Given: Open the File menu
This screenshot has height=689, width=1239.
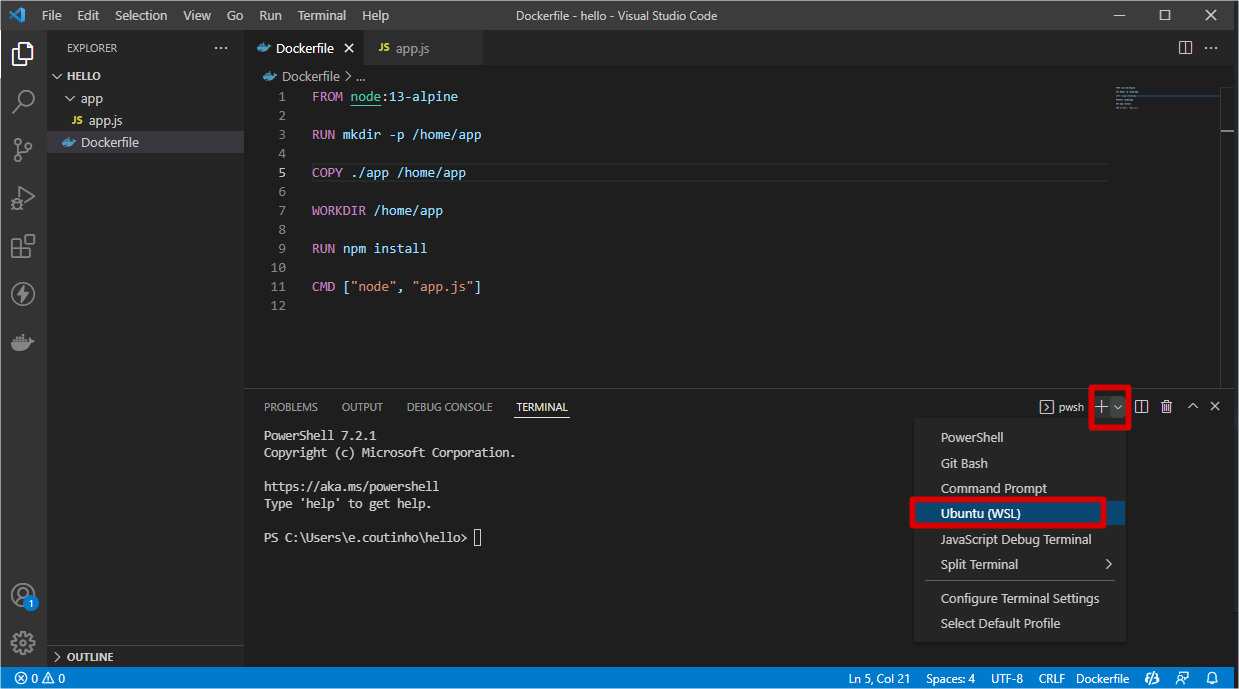Looking at the screenshot, I should click(x=52, y=16).
